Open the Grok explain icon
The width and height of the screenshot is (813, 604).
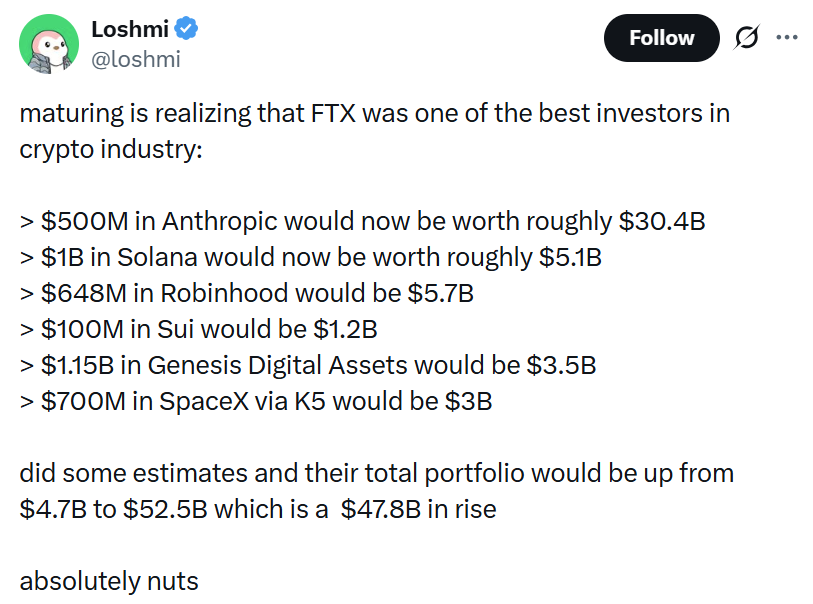pos(746,38)
